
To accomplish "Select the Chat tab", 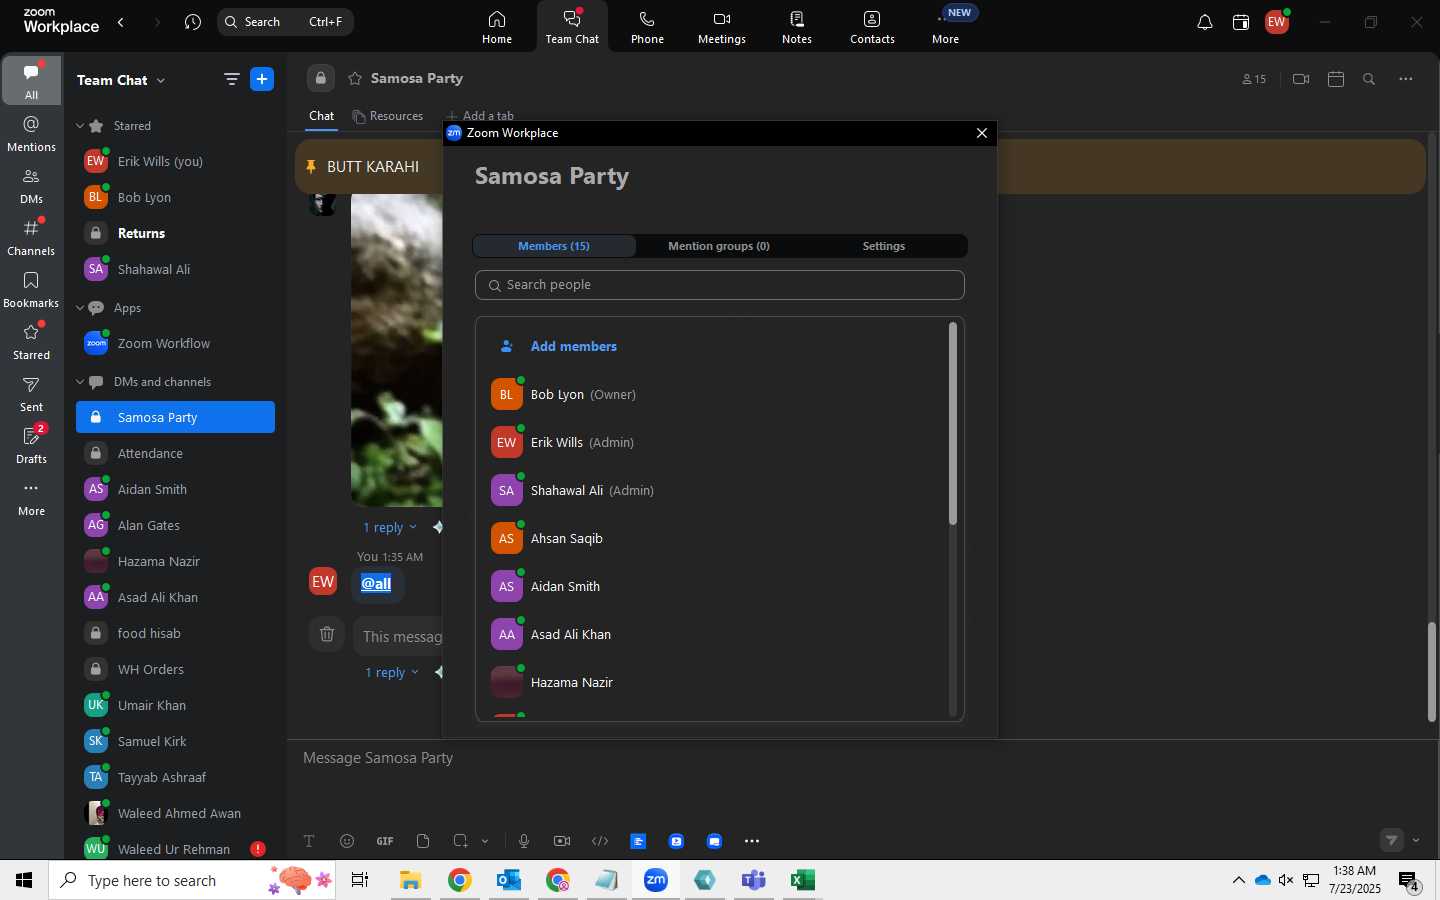I will click(x=321, y=116).
